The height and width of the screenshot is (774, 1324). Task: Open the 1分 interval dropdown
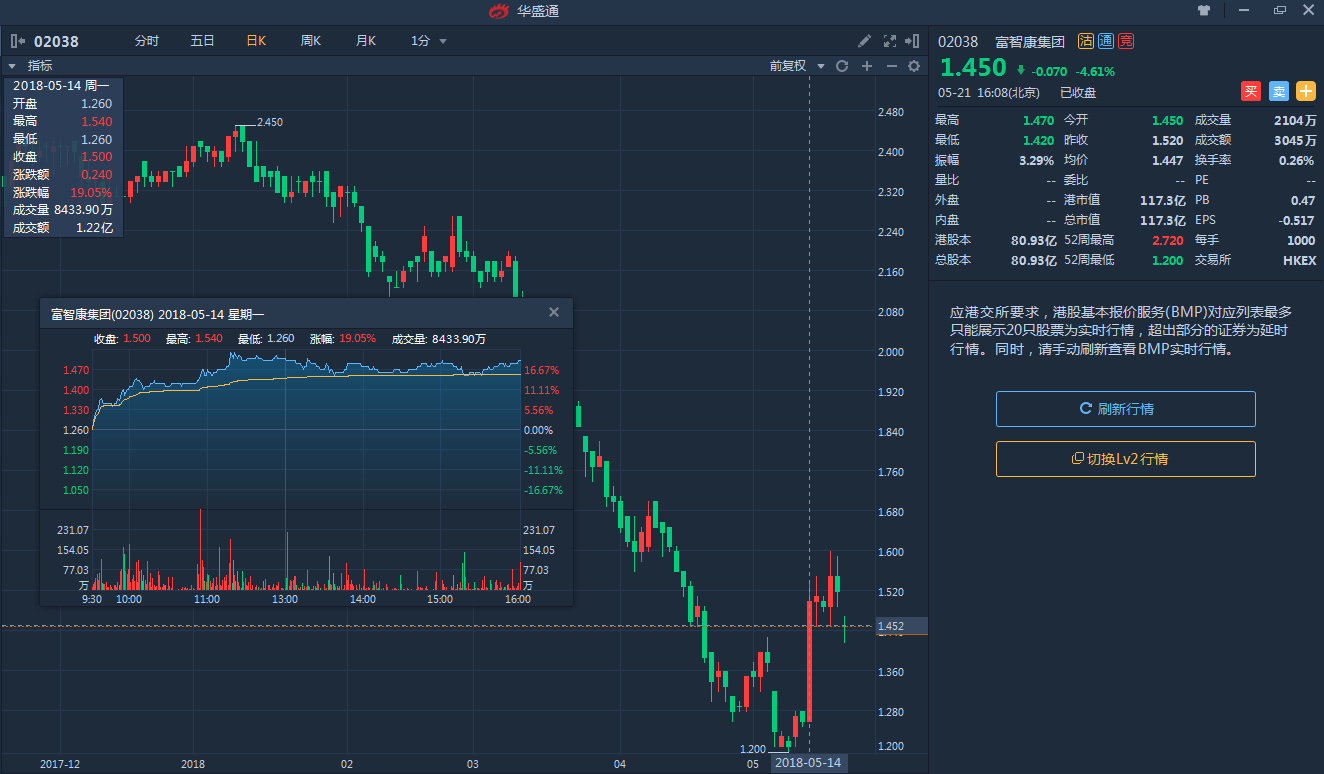428,41
